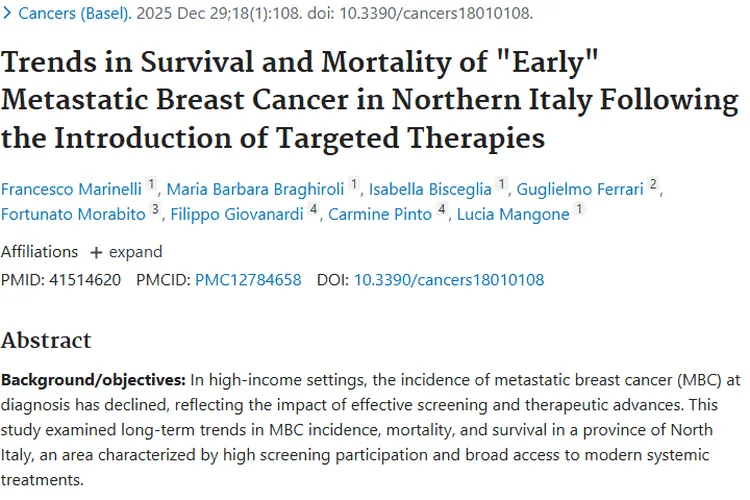Expand the Affiliations section
Viewport: 750px width, 500px height.
[125, 251]
